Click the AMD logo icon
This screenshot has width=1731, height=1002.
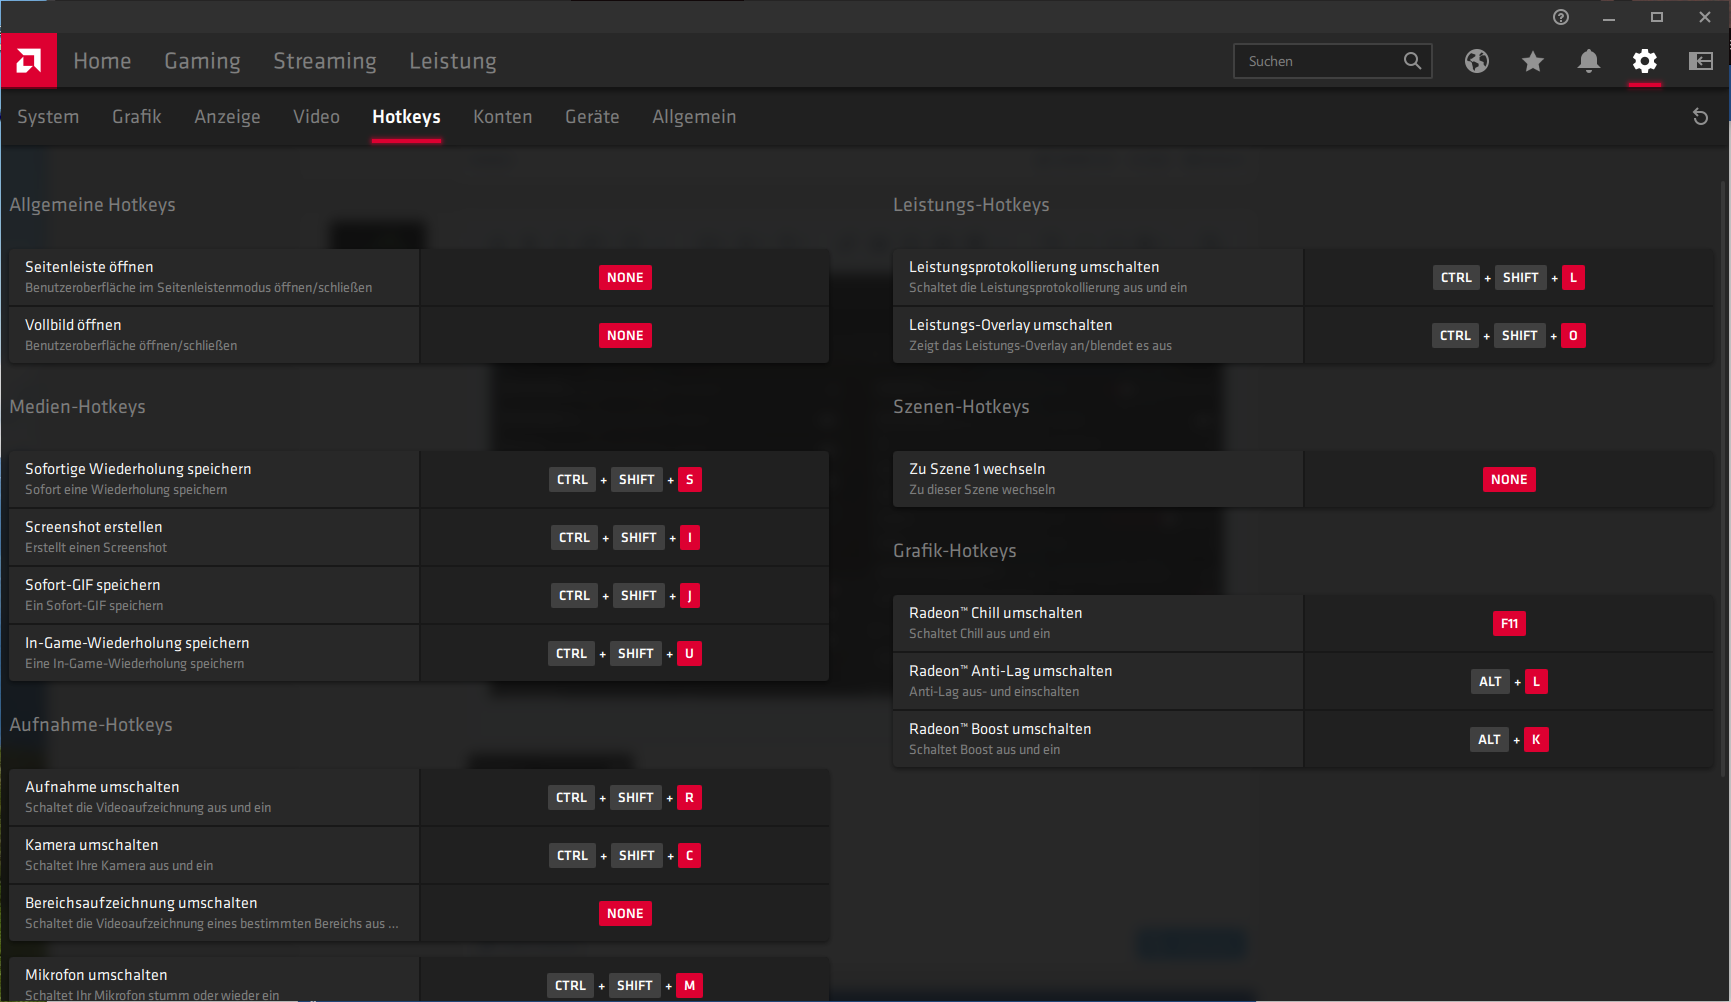(x=29, y=61)
